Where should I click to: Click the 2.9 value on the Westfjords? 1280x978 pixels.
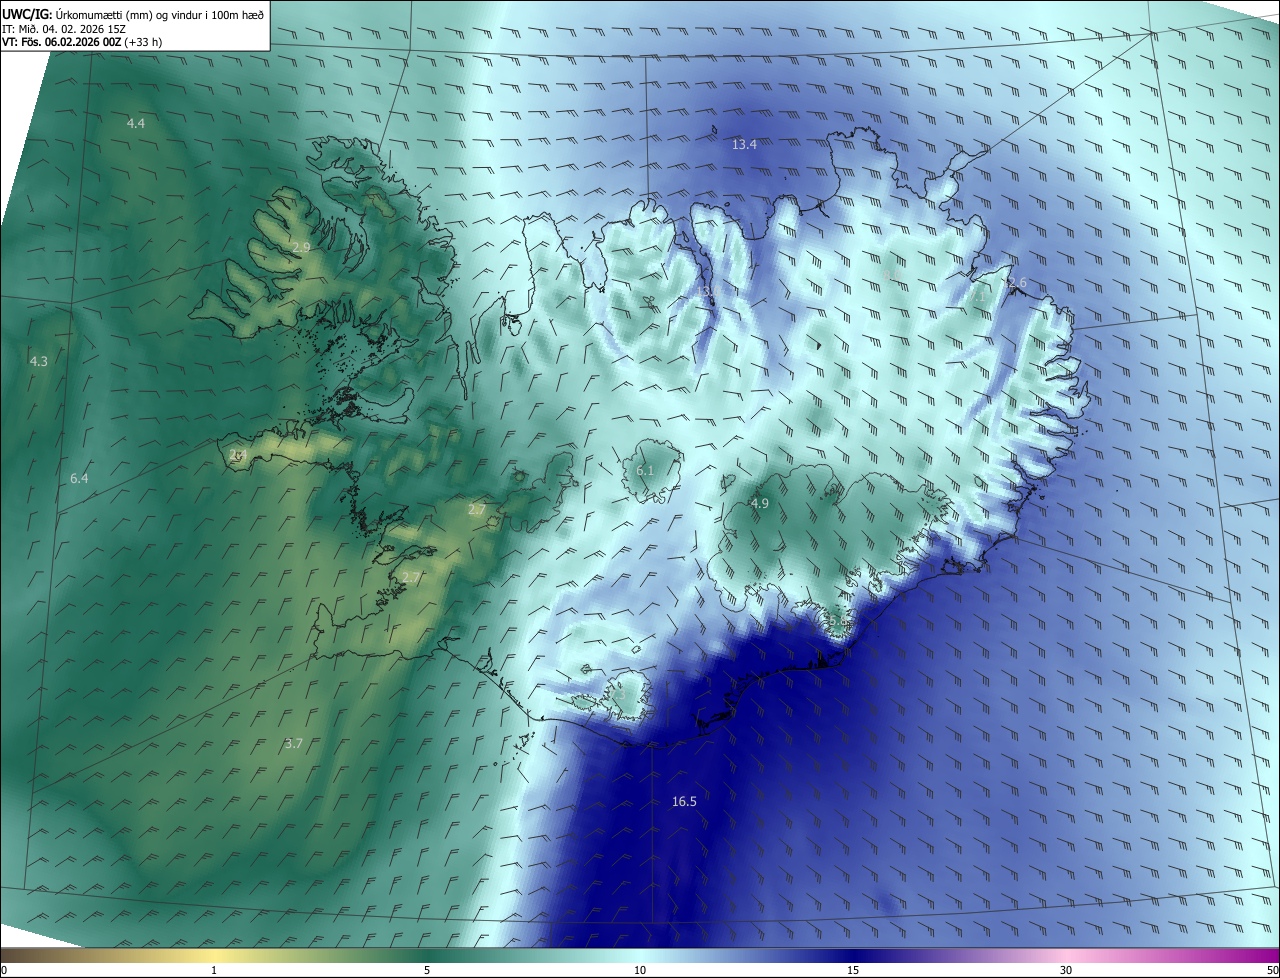coord(301,246)
